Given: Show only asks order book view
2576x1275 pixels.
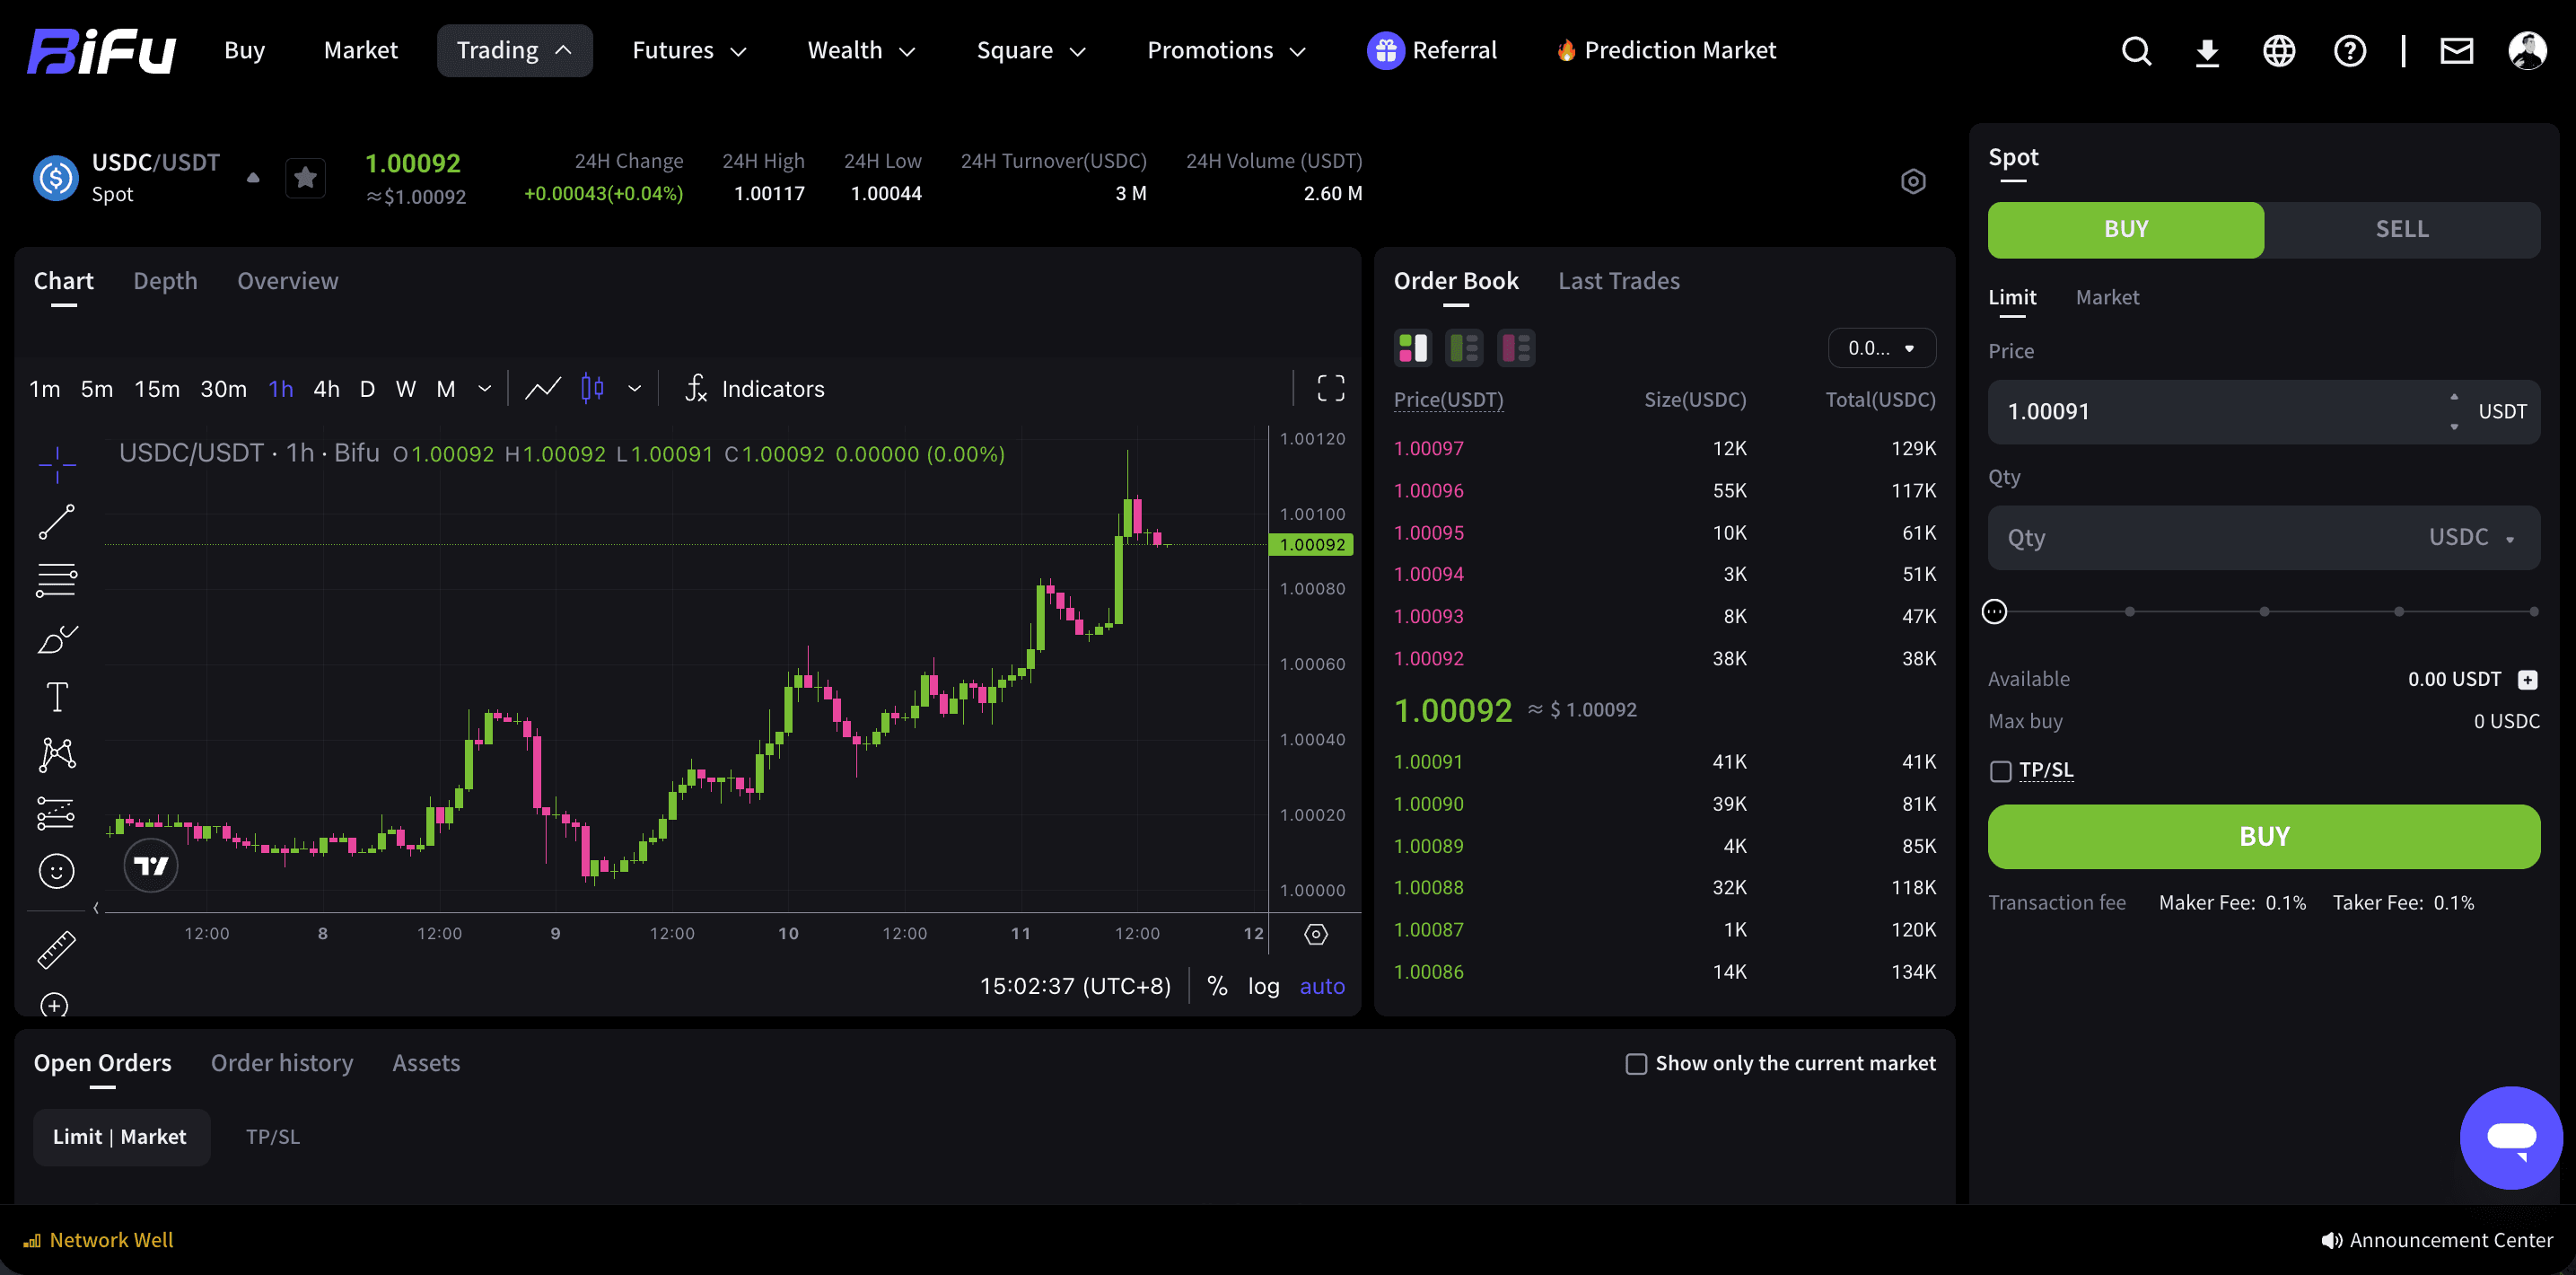Looking at the screenshot, I should coord(1517,348).
